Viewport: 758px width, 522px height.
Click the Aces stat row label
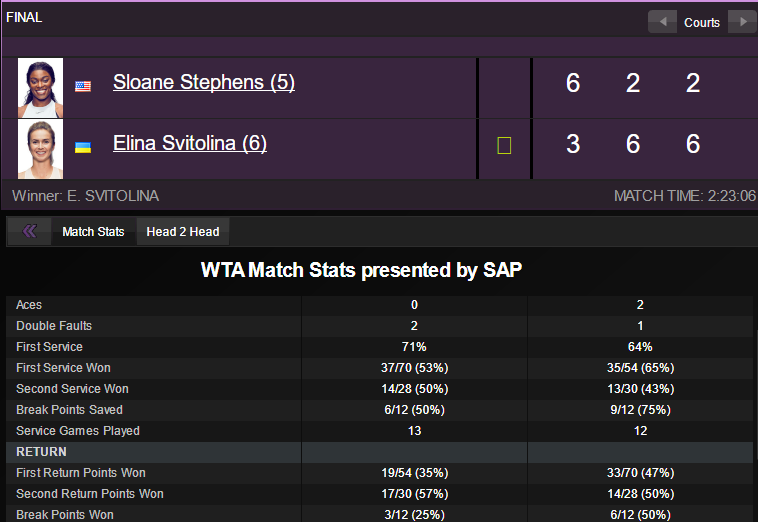click(x=29, y=305)
